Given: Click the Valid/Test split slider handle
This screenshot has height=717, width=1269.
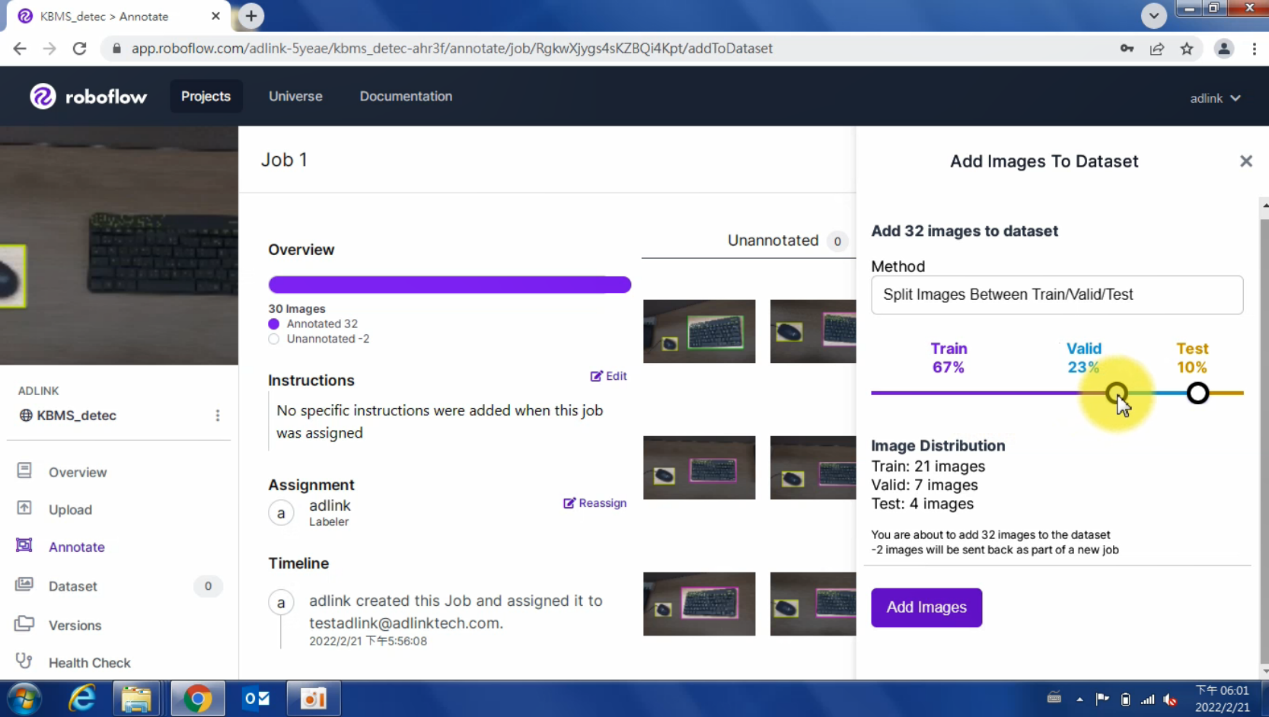Looking at the screenshot, I should pos(1197,393).
